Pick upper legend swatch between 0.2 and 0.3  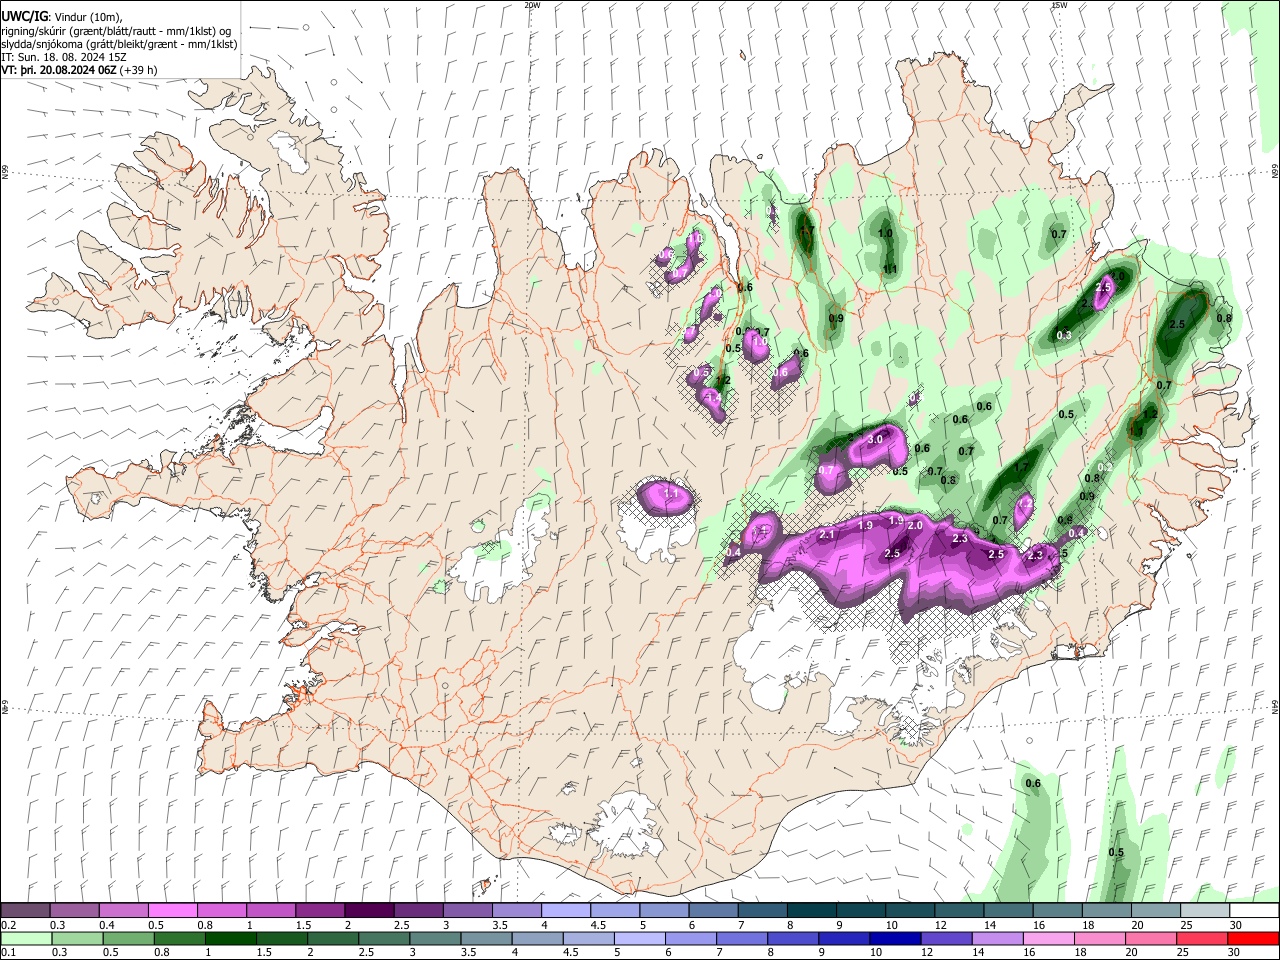25,910
